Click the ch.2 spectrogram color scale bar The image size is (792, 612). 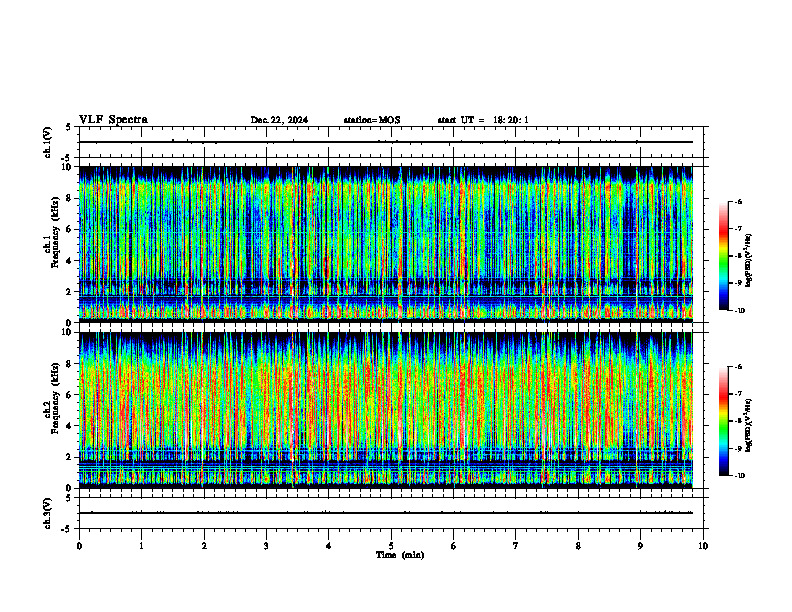click(724, 421)
